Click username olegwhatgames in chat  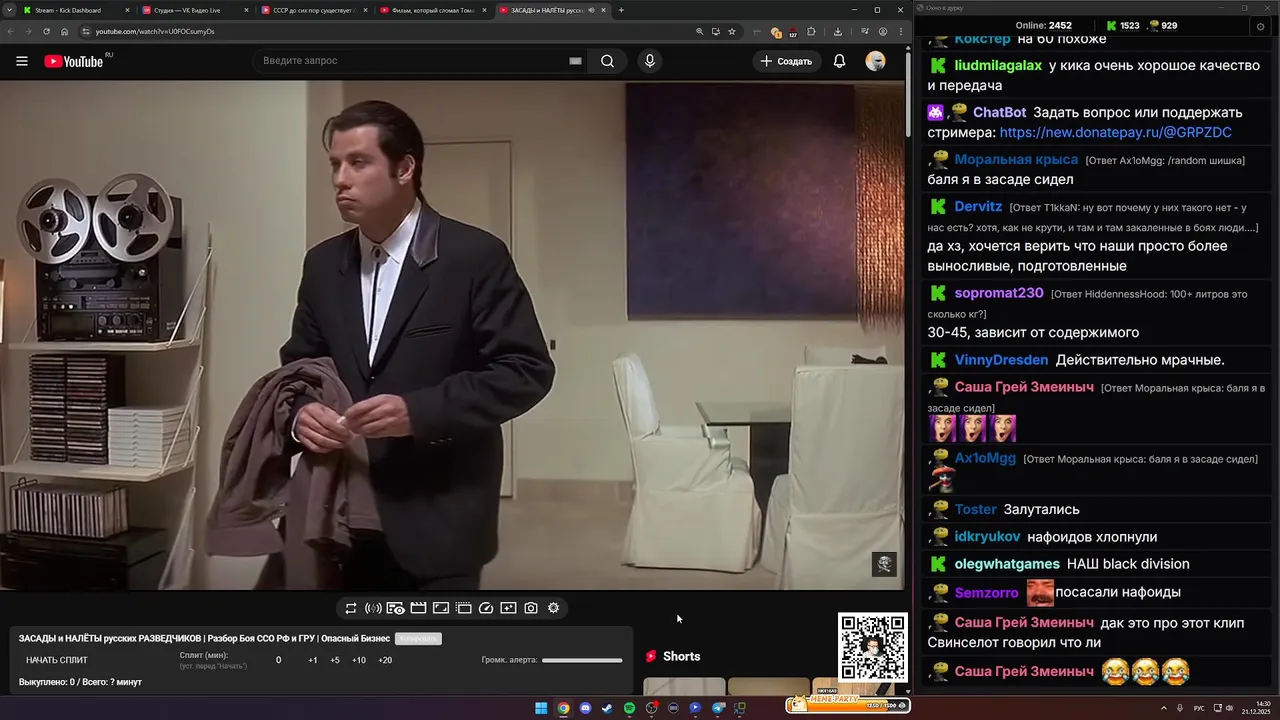[1007, 564]
